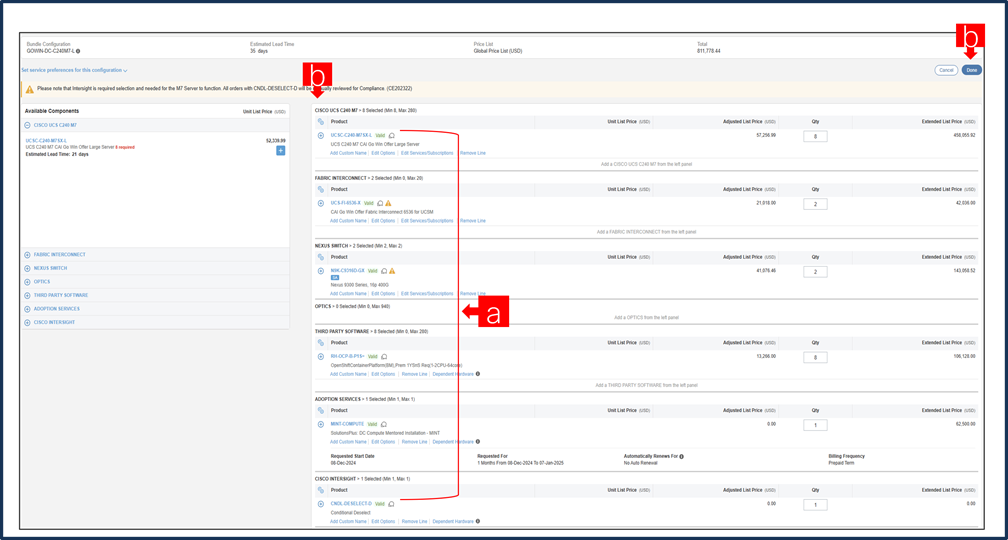This screenshot has height=540, width=1008.
Task: Click info icon beside GOWIN-DC-C240M7-L bundle name
Action: 78,51
